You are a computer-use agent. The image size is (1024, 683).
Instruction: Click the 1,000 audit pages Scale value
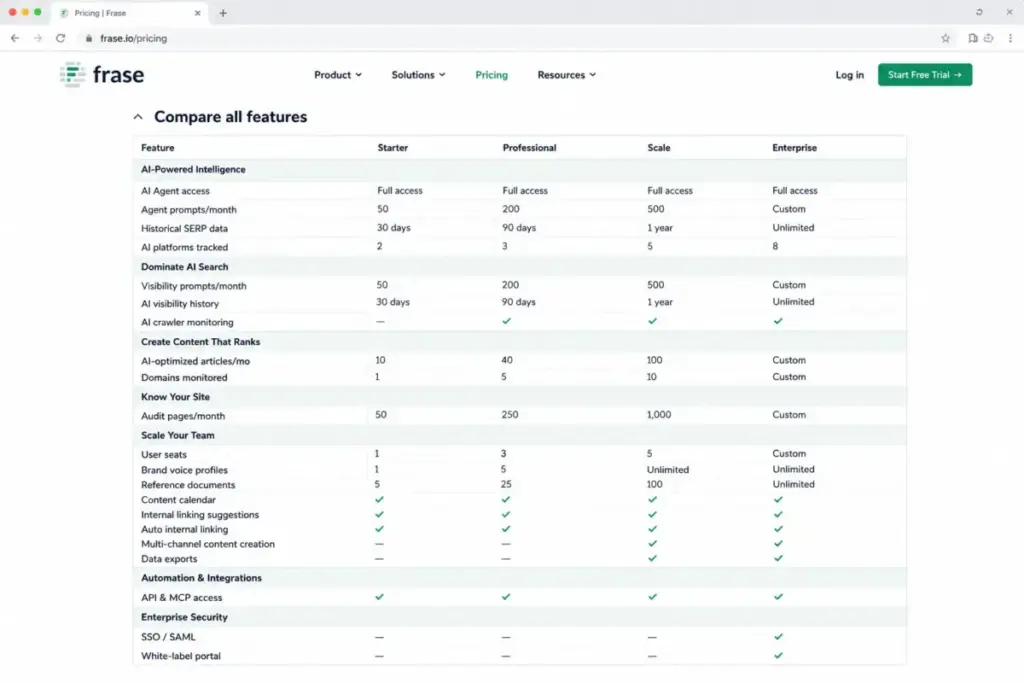pos(659,415)
